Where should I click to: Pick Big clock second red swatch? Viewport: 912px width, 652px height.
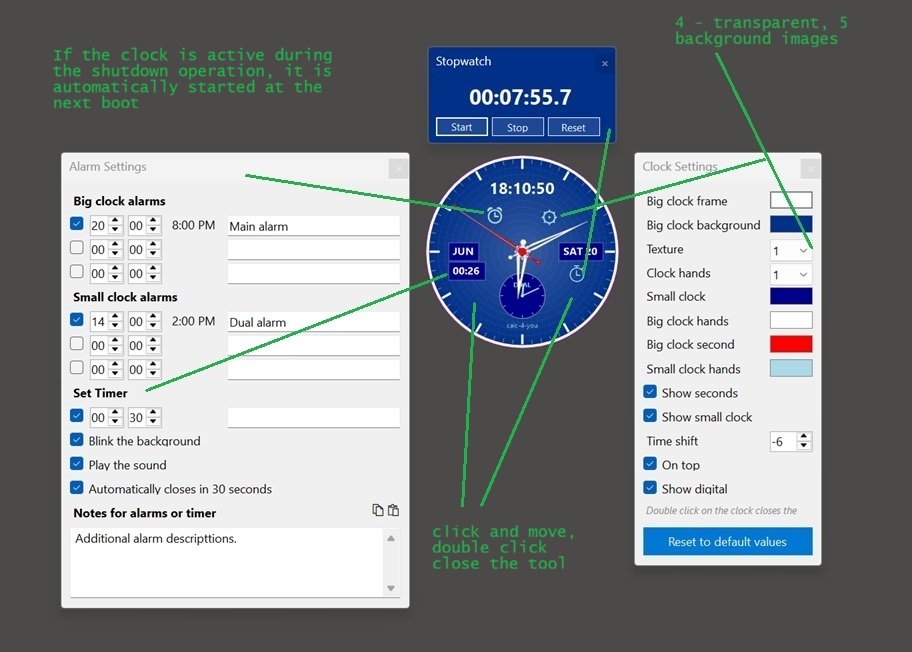point(791,344)
